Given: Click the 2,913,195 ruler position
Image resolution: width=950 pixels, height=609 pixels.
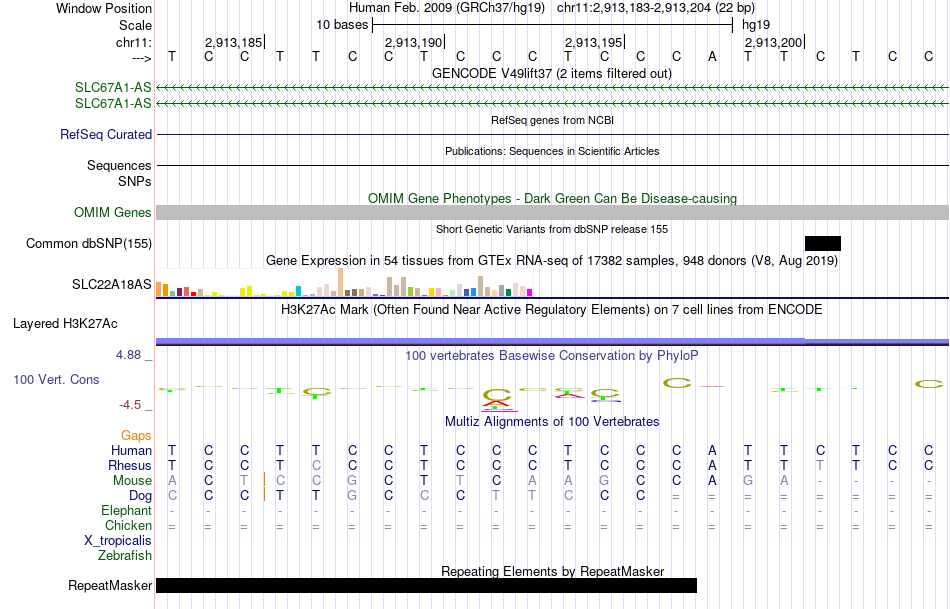Looking at the screenshot, I should (594, 42).
